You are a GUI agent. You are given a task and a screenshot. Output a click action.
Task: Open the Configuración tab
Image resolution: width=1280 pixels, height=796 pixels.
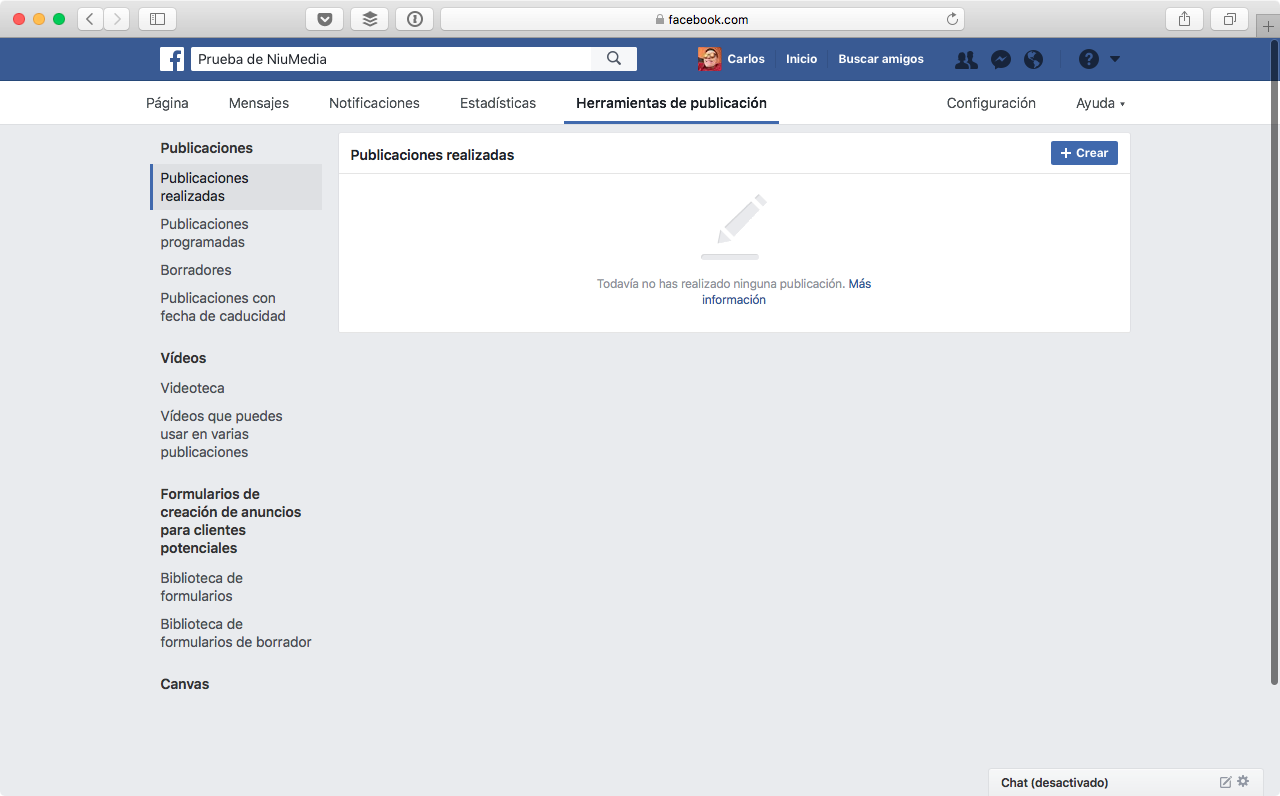(991, 103)
